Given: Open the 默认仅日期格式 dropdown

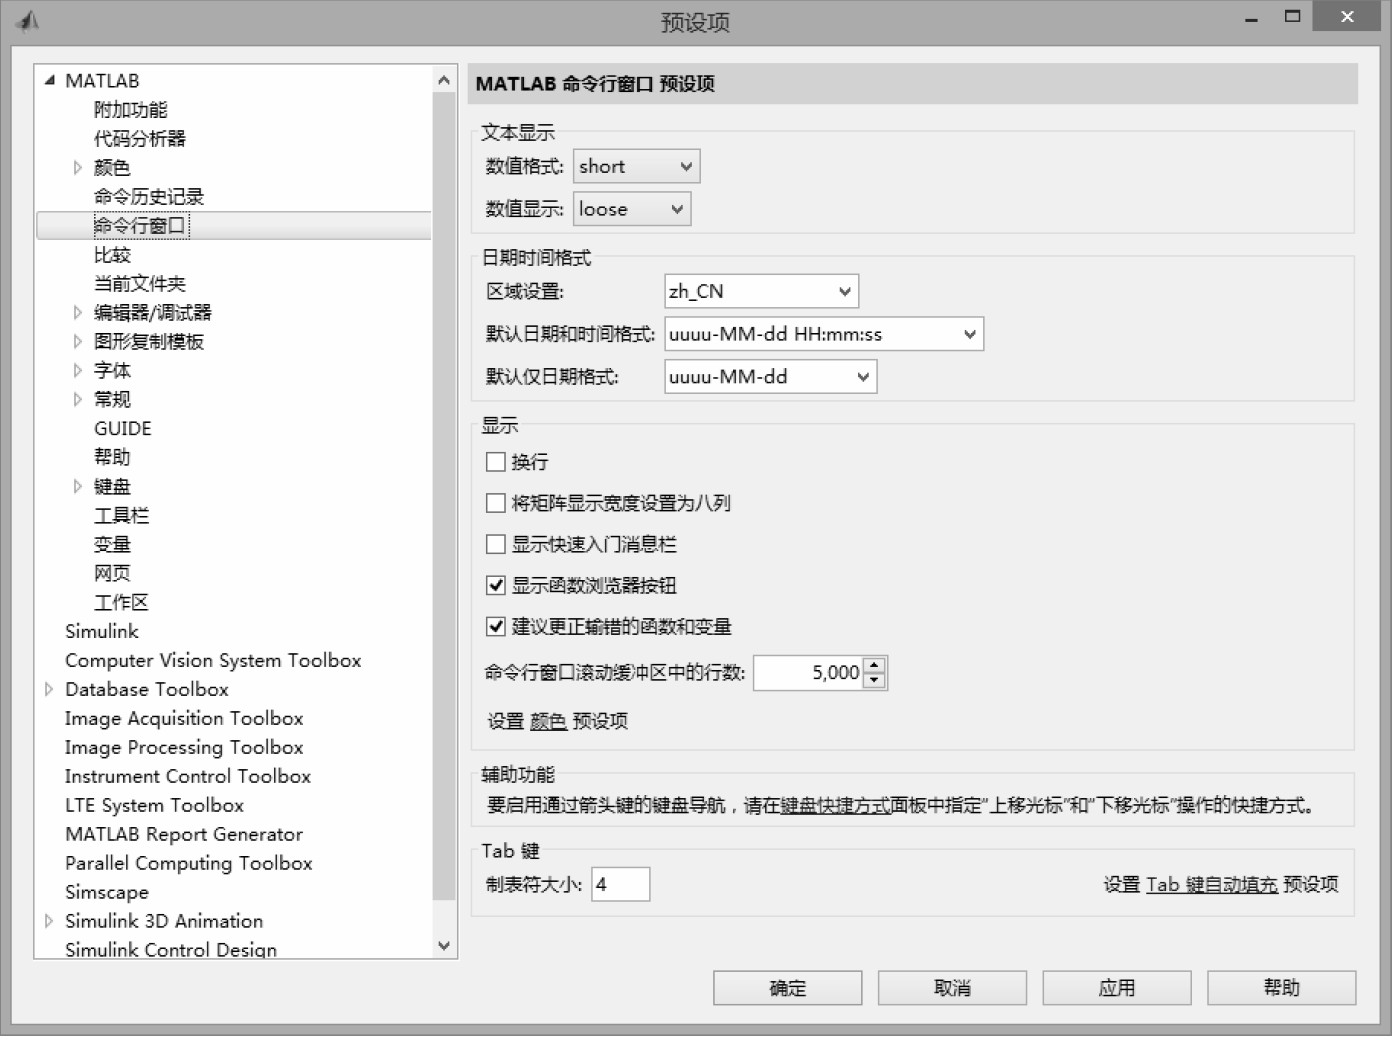Looking at the screenshot, I should [770, 377].
